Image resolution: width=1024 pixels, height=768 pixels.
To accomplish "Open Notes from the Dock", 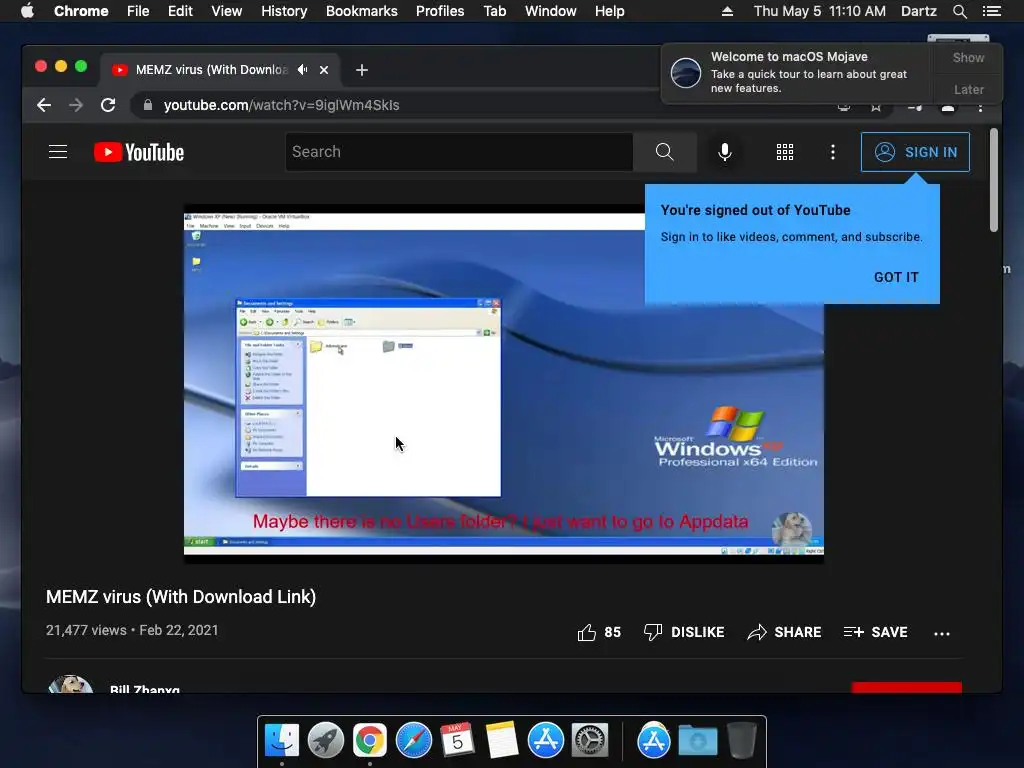I will point(502,741).
